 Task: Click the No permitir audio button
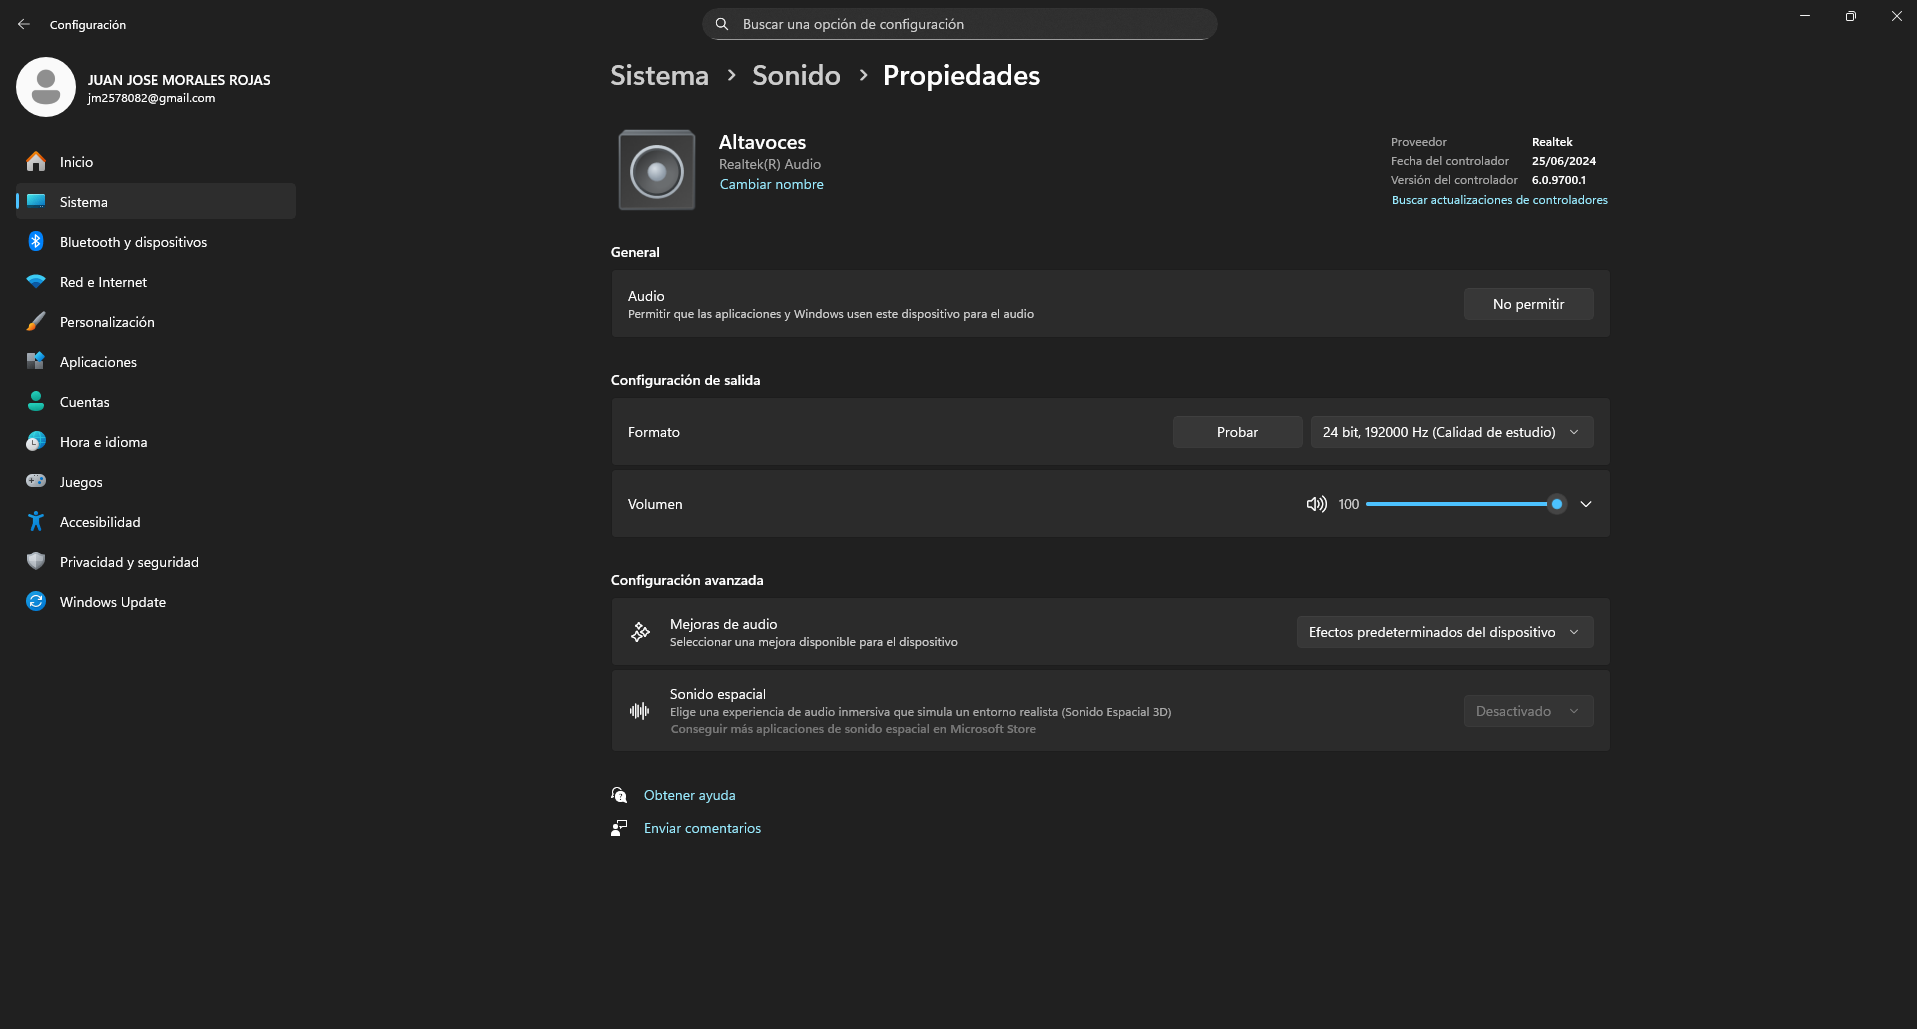pyautogui.click(x=1529, y=304)
